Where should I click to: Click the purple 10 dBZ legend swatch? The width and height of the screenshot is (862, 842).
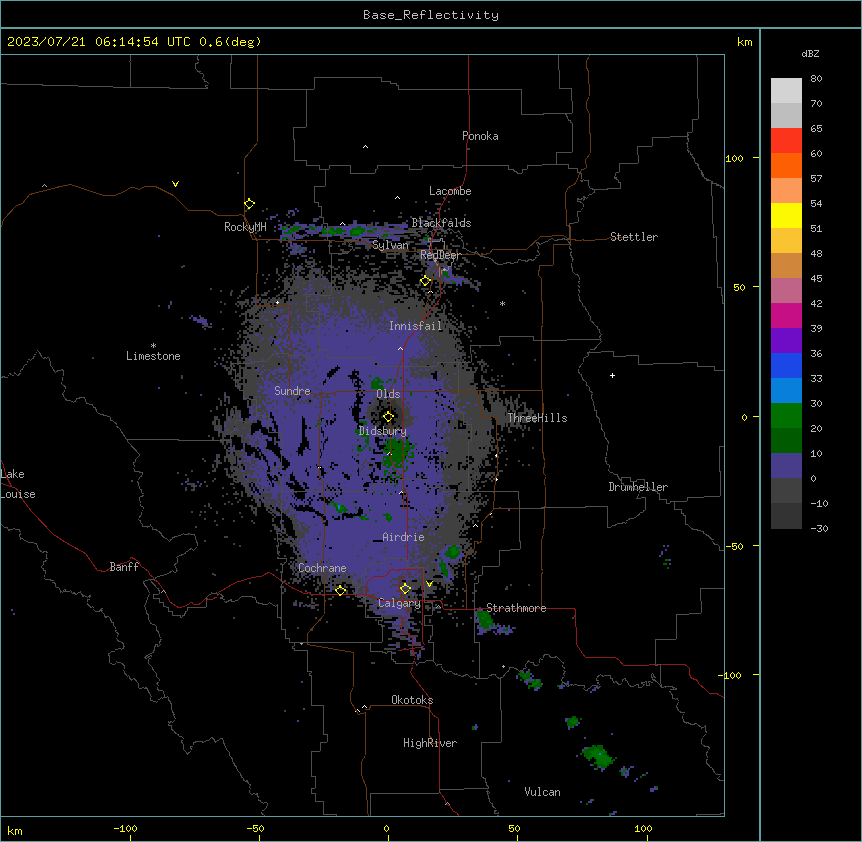click(x=786, y=466)
